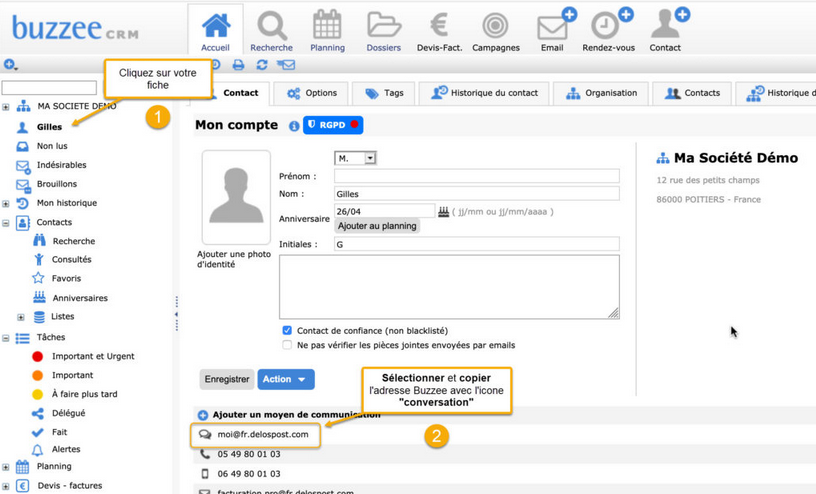The image size is (816, 494).
Task: Click the send email envelope toolbar icon
Action: coord(286,65)
